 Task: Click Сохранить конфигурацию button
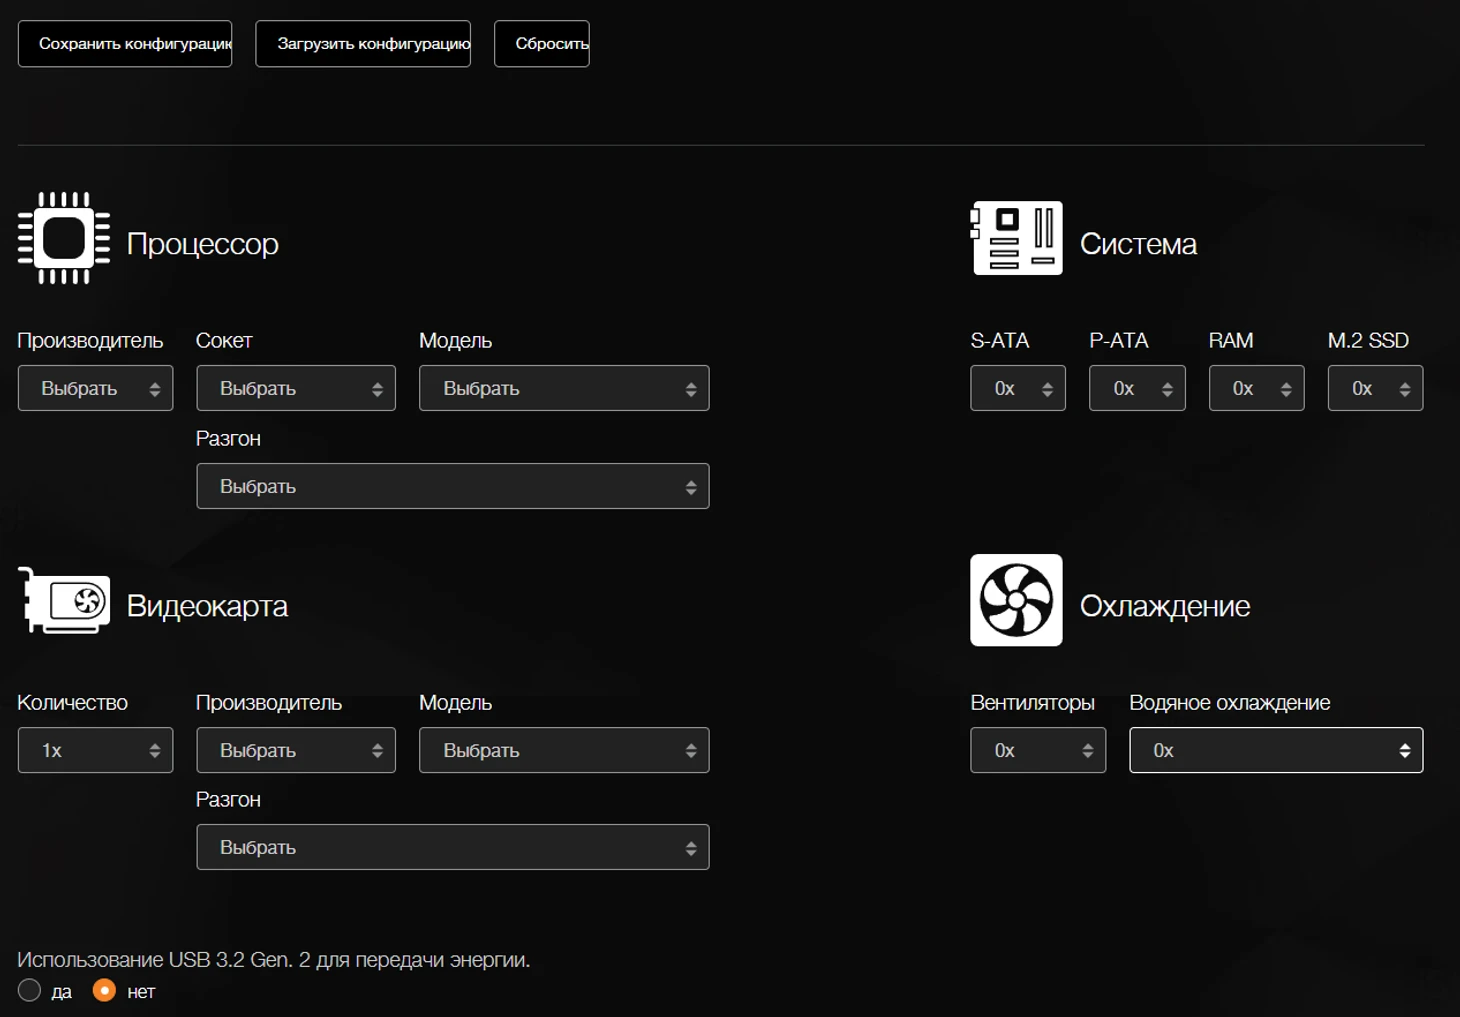coord(125,44)
